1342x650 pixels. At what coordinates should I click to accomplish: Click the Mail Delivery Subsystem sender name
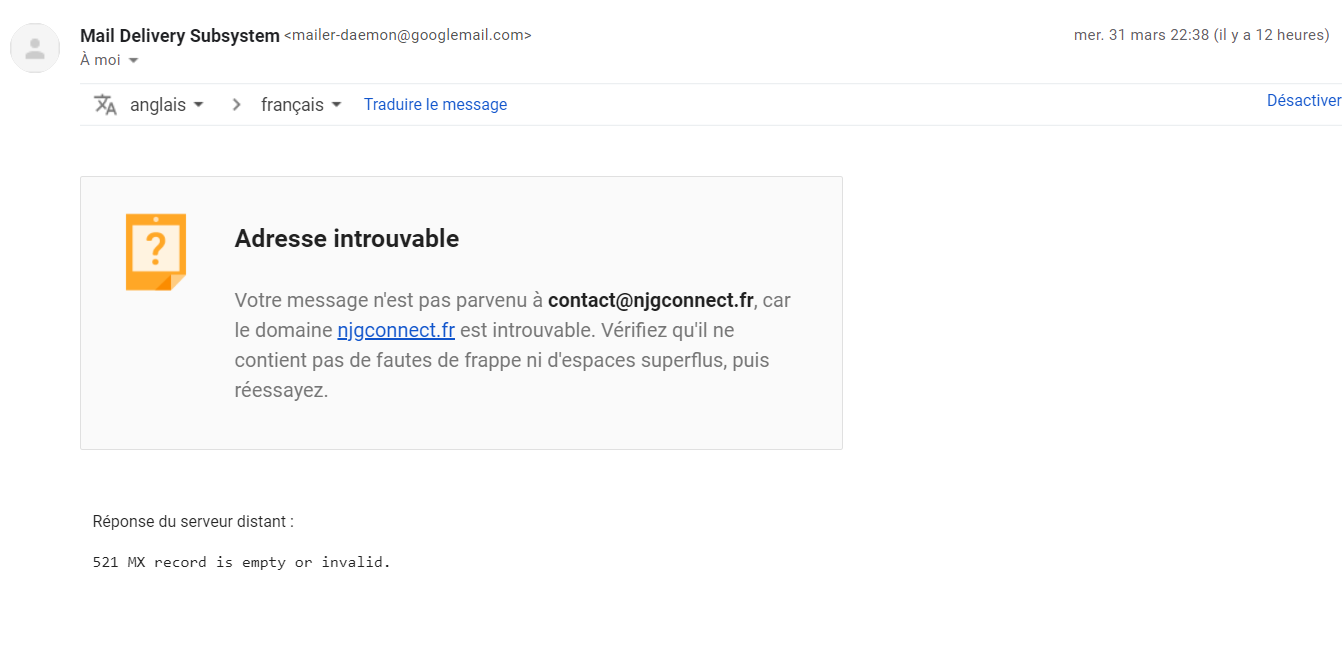tap(180, 35)
